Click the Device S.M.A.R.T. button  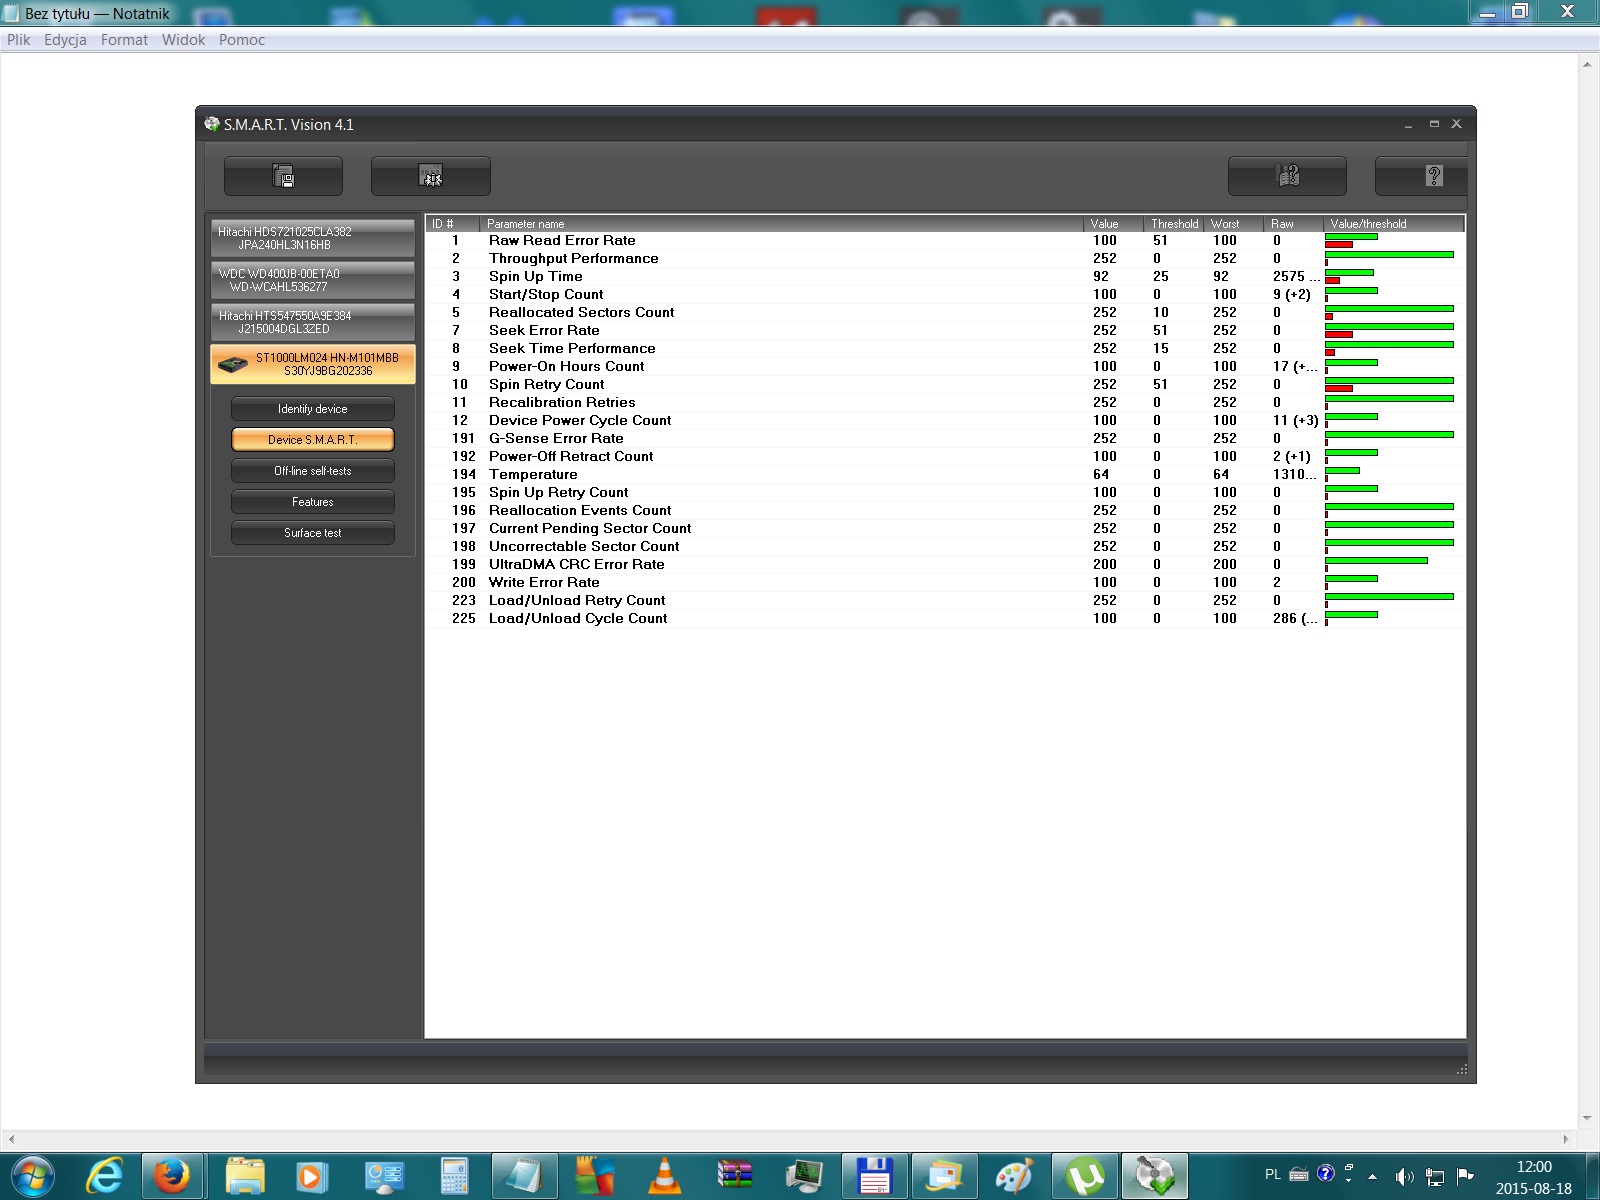pyautogui.click(x=313, y=440)
